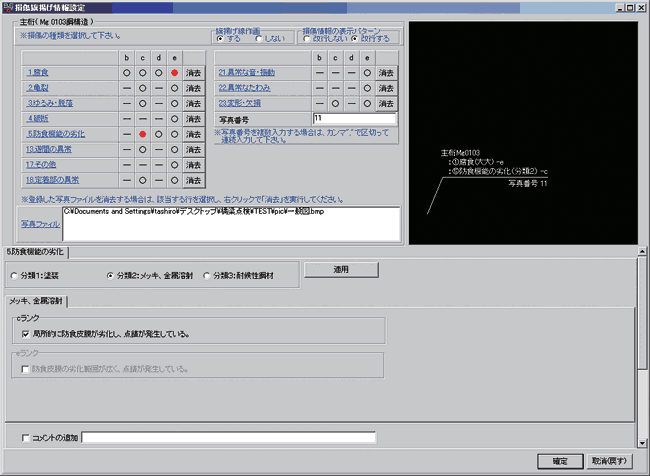Click the 取消(戻す) button
This screenshot has height=476, width=650.
[609, 461]
